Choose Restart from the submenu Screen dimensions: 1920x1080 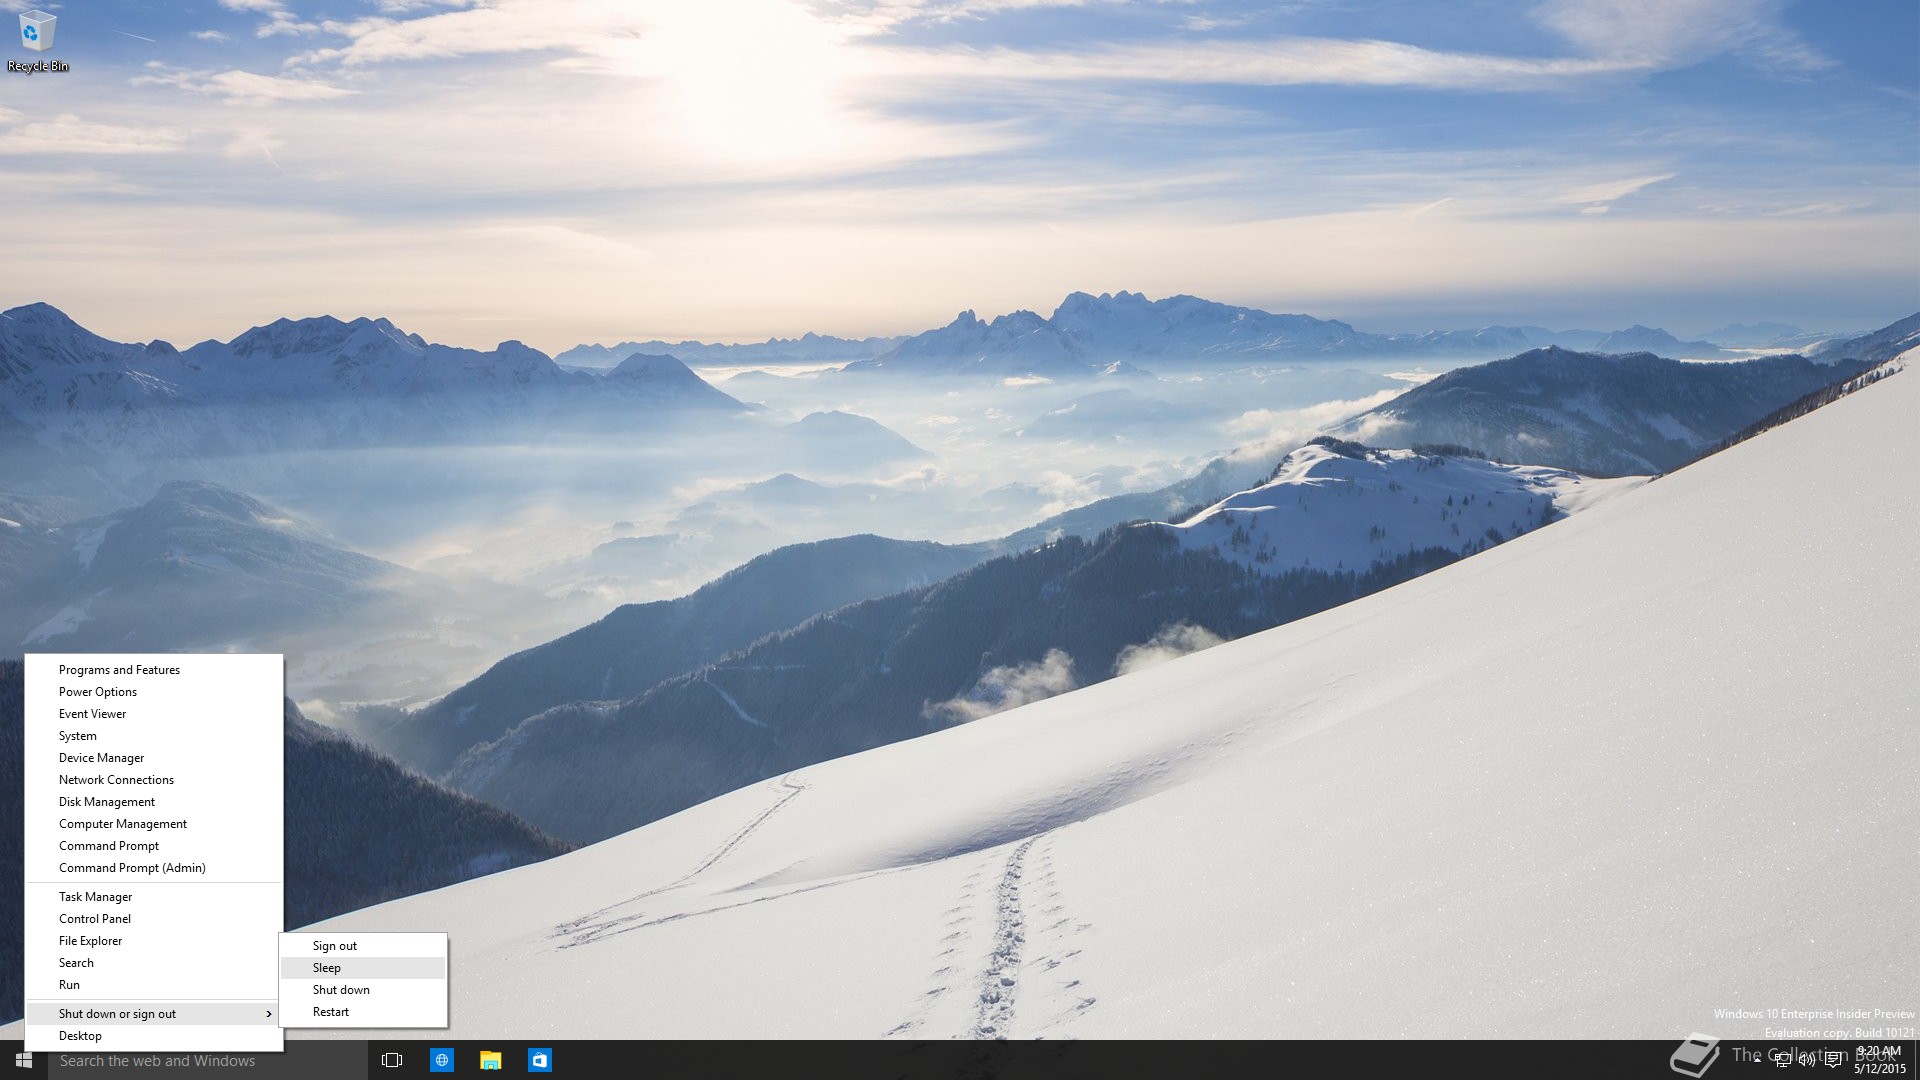[363, 1012]
